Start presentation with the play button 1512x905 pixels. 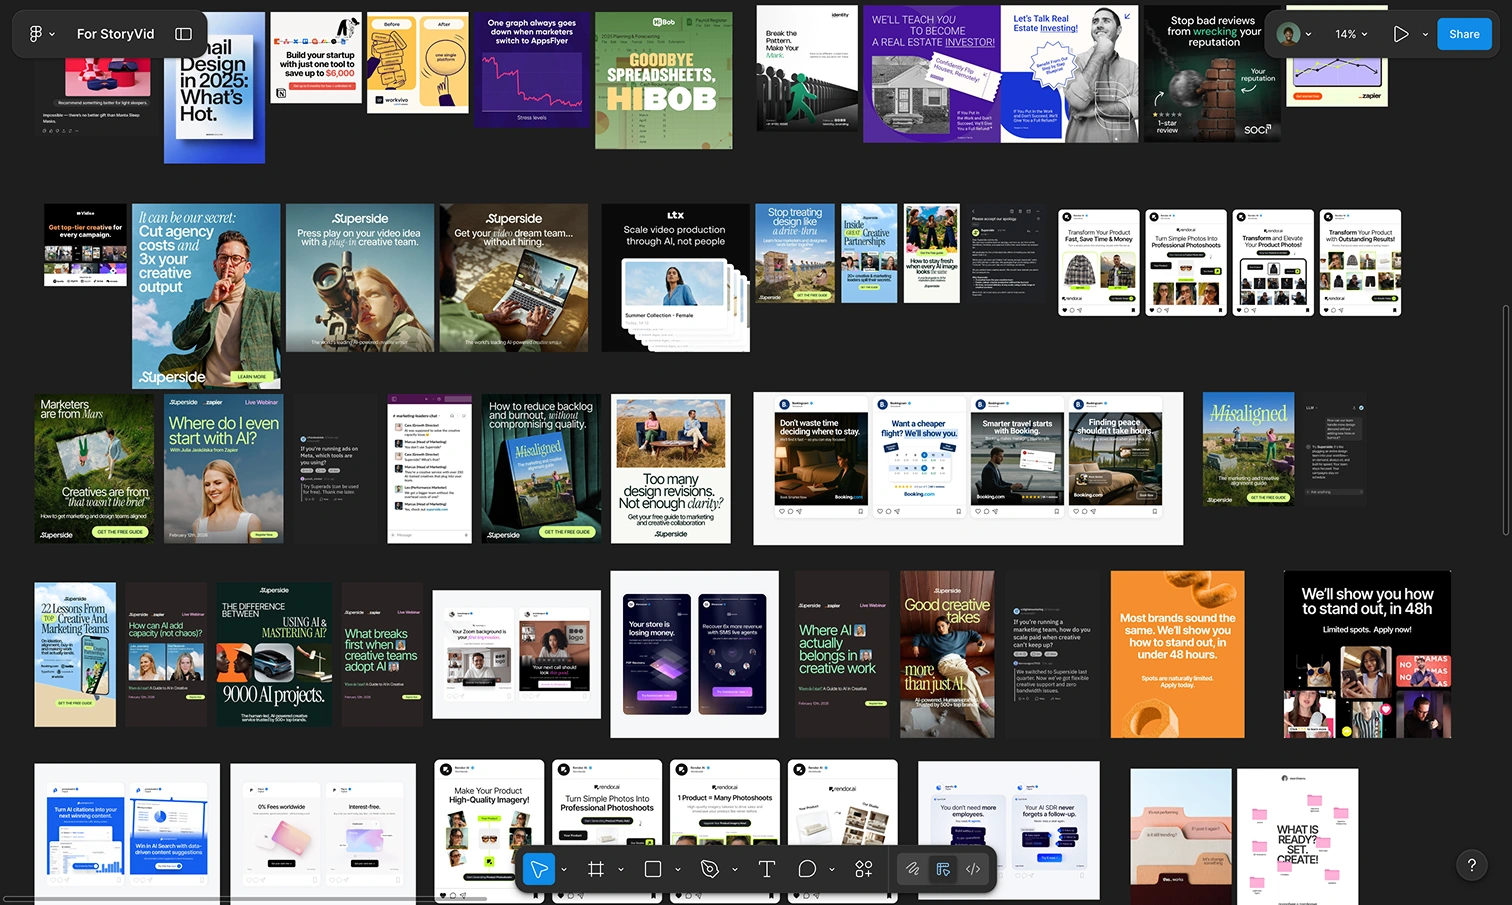[1401, 33]
